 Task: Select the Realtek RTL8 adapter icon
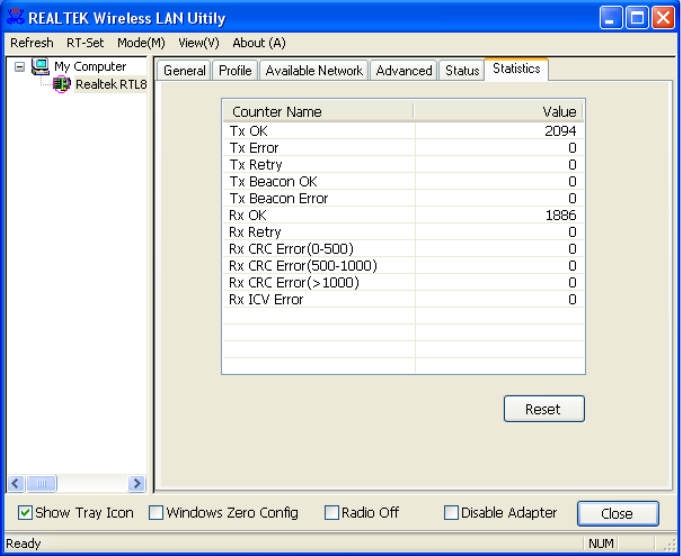click(62, 84)
